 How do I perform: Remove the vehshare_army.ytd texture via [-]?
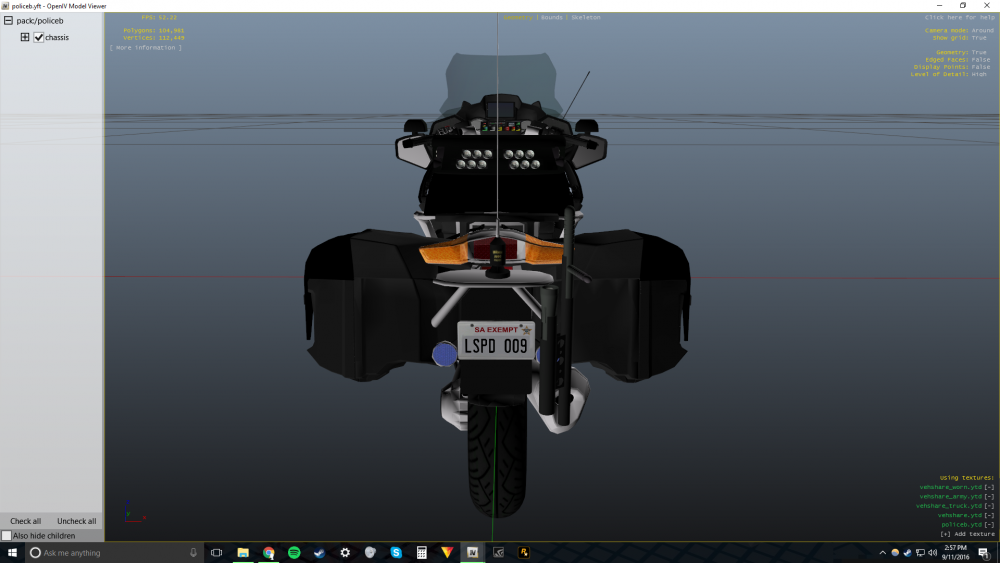point(989,497)
